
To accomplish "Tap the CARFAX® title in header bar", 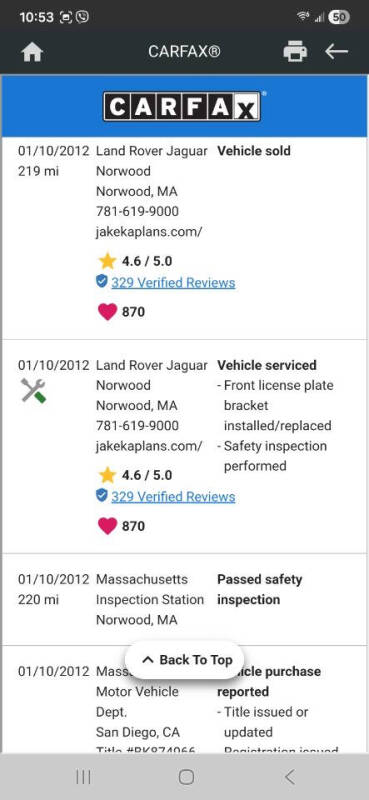I will 184,52.
